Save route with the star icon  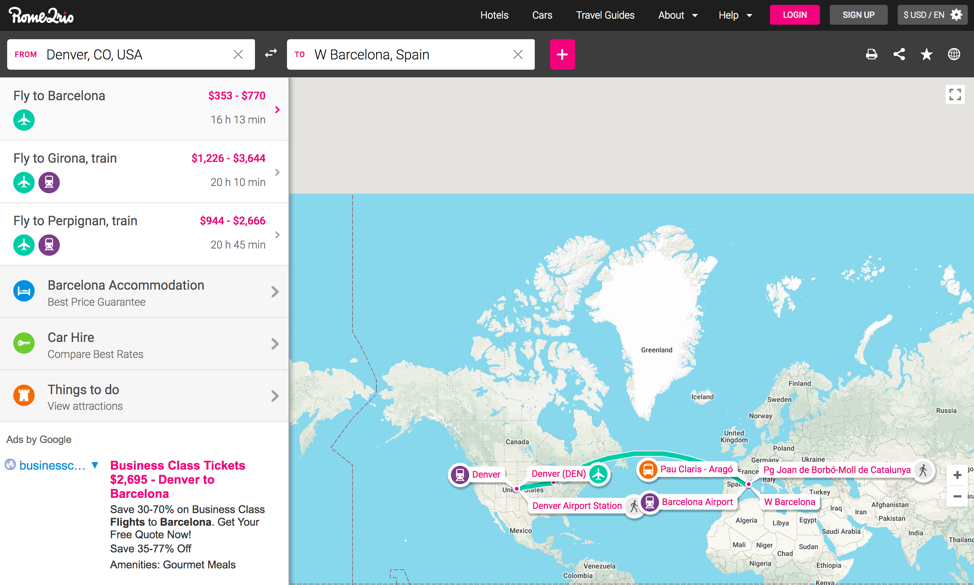coord(926,55)
